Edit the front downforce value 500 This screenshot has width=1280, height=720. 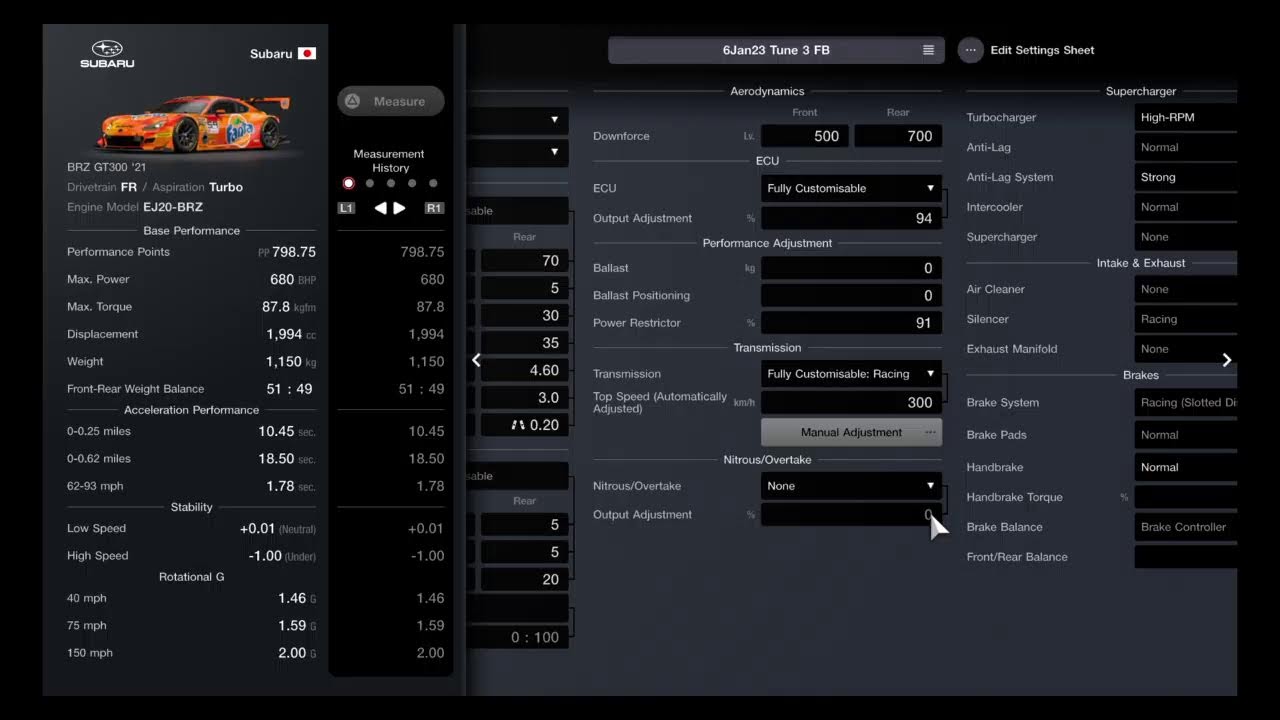[x=805, y=136]
